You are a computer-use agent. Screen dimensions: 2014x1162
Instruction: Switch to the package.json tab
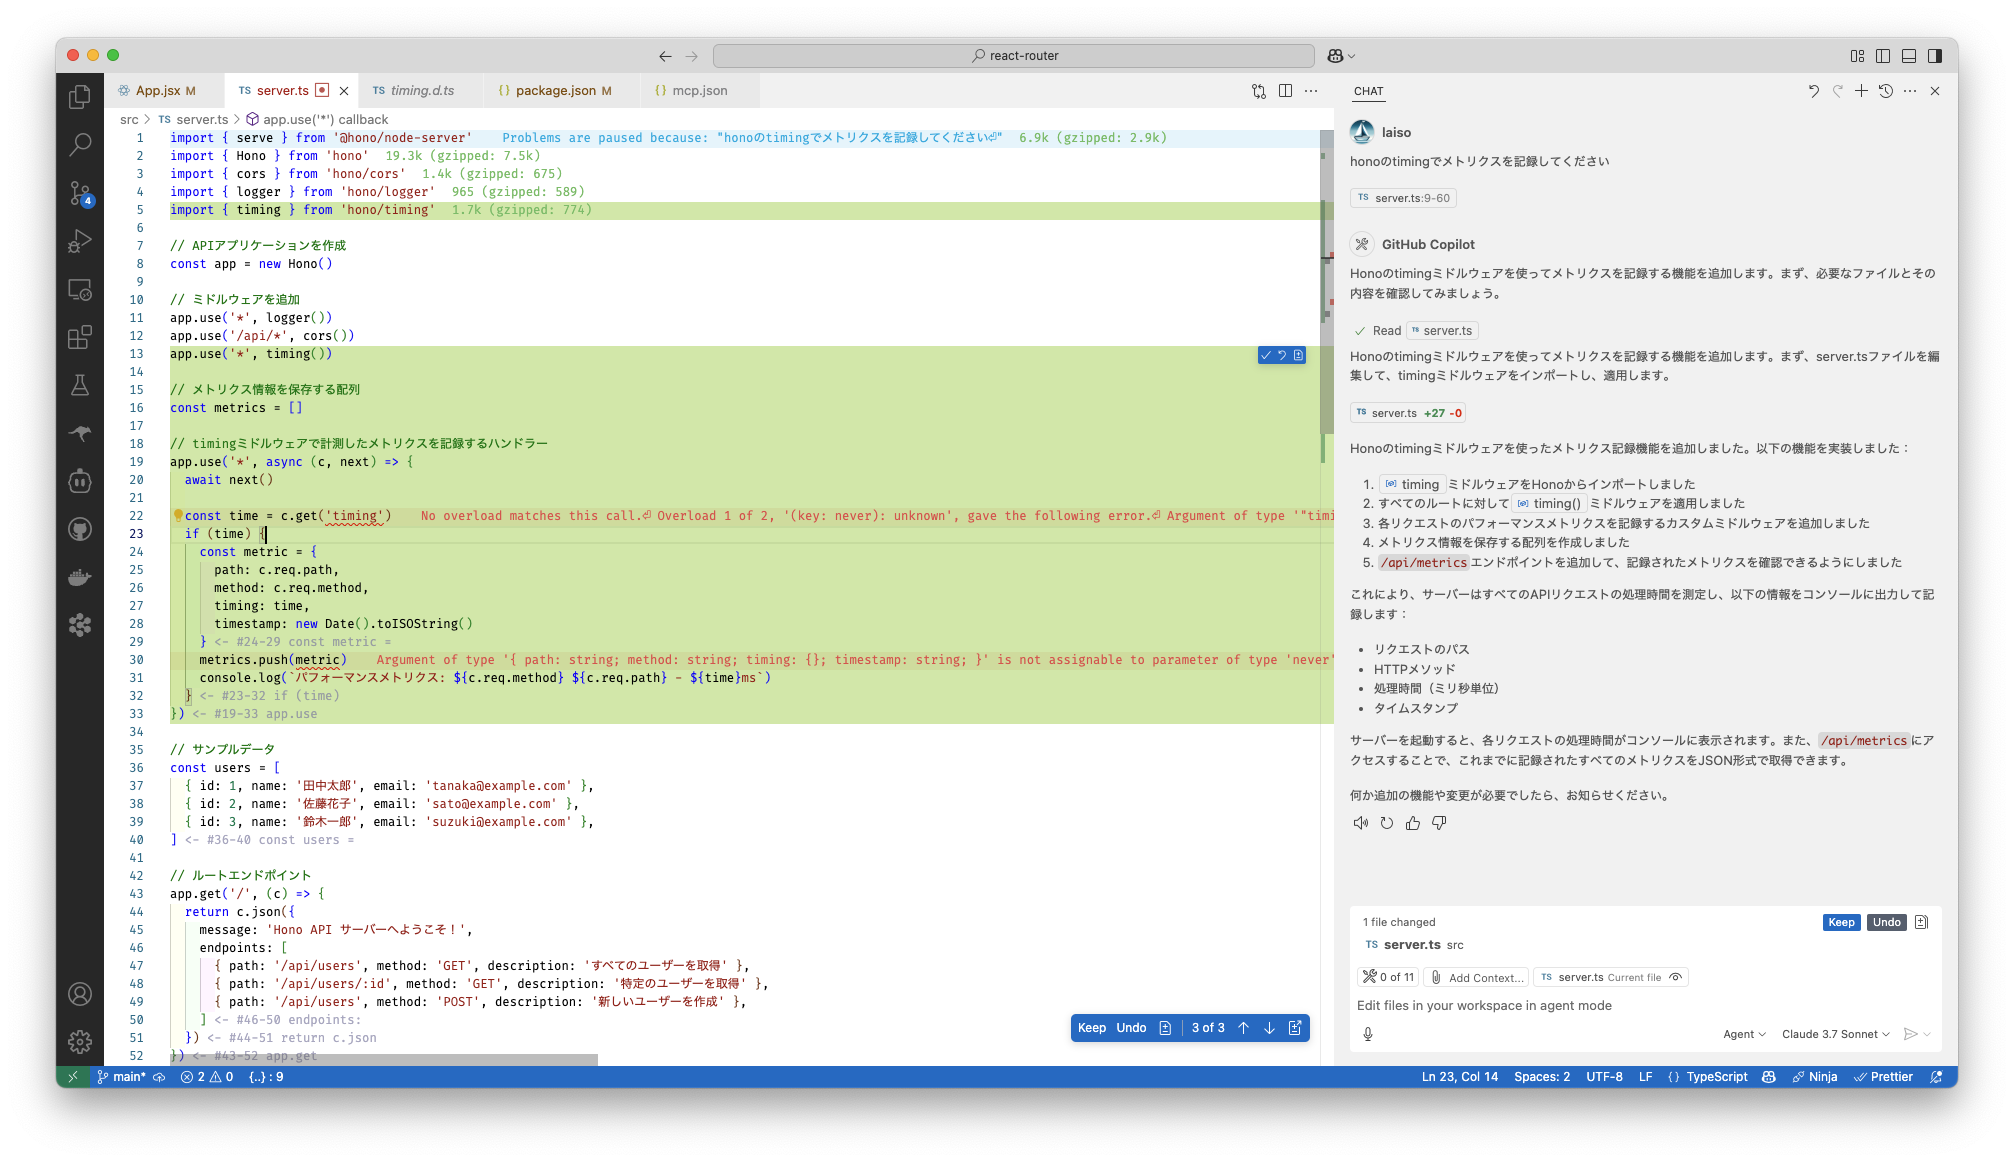(556, 91)
